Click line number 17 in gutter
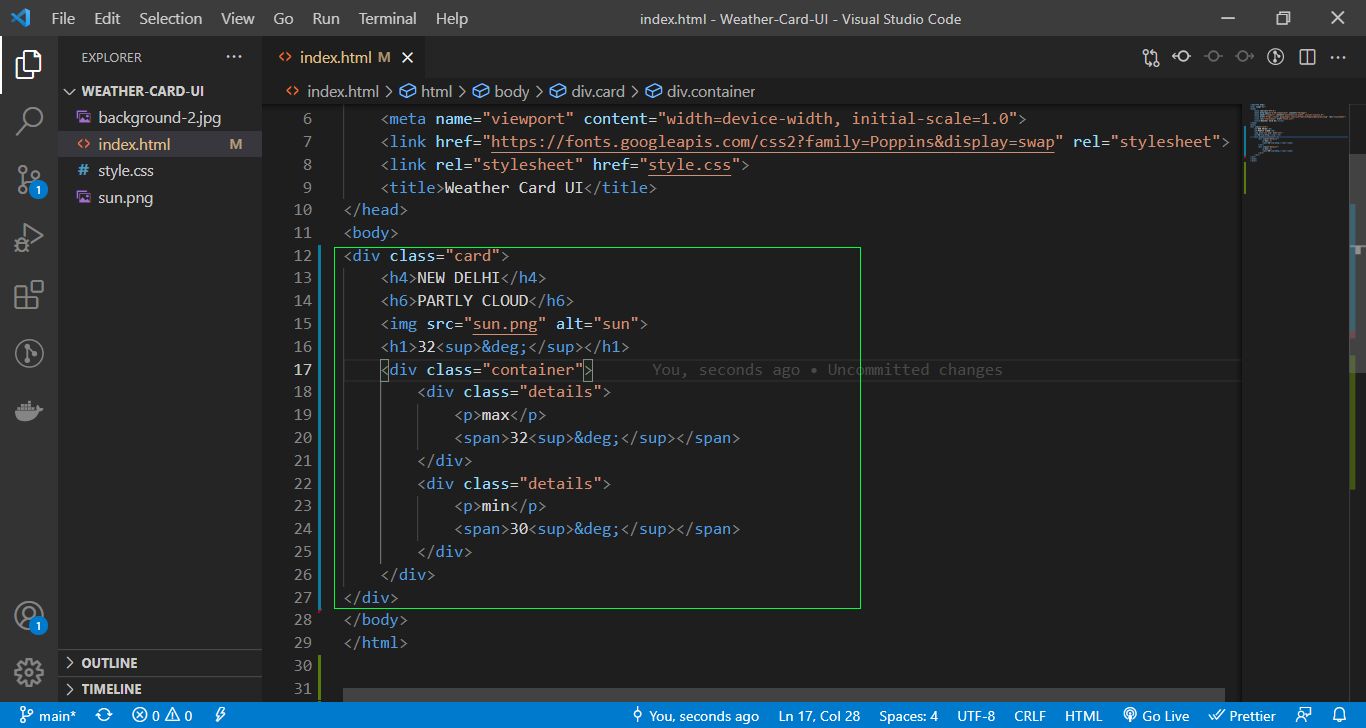 [301, 370]
